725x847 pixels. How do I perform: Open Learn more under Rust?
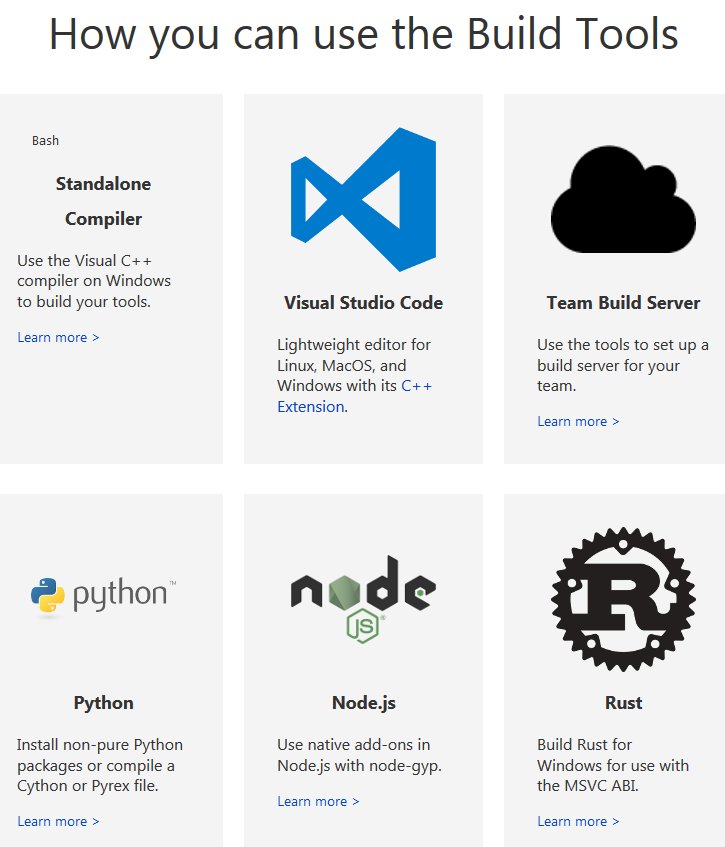point(578,822)
